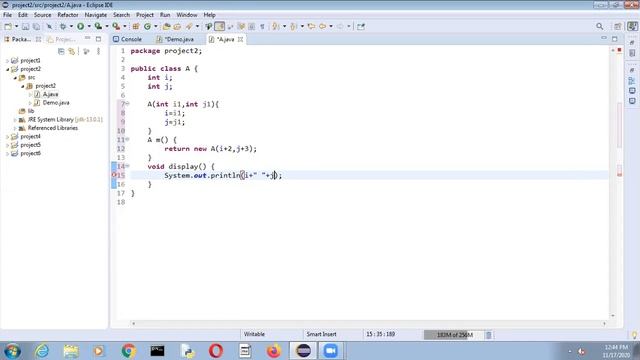
Task: Open the Source menu
Action: (42, 15)
